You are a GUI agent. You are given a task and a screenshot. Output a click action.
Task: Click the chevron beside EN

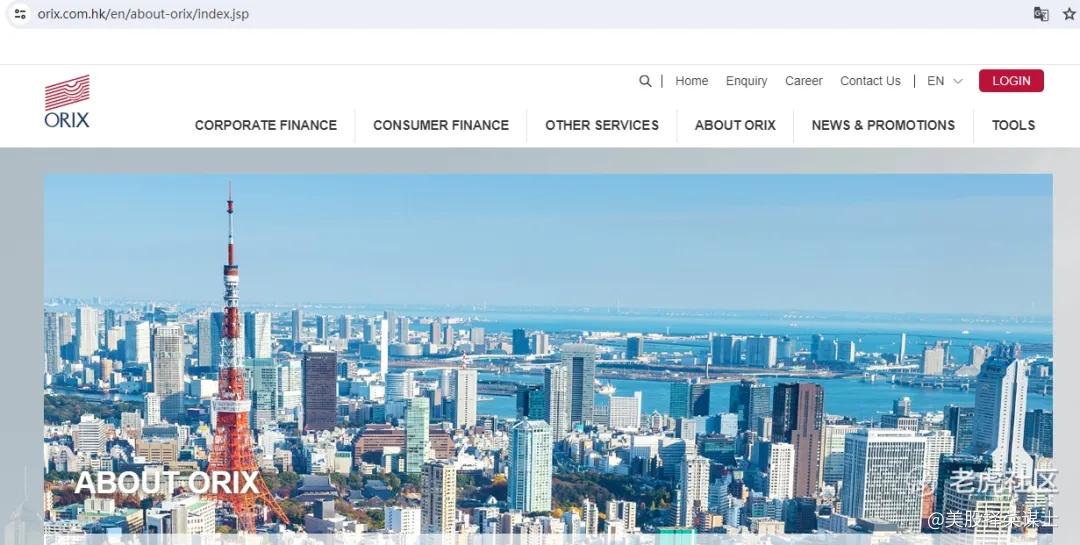[957, 81]
